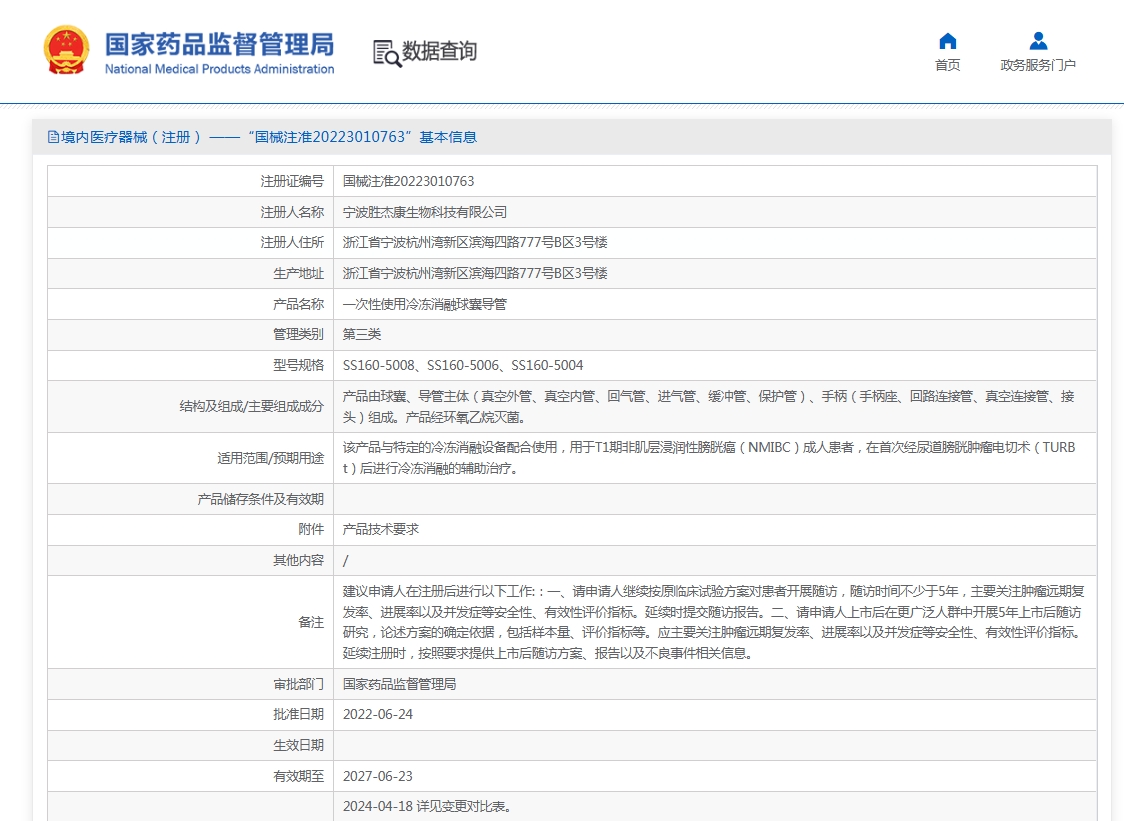Screen dimensions: 1124x821
Task: Click the 有效期至 row label
Action: click(x=298, y=776)
